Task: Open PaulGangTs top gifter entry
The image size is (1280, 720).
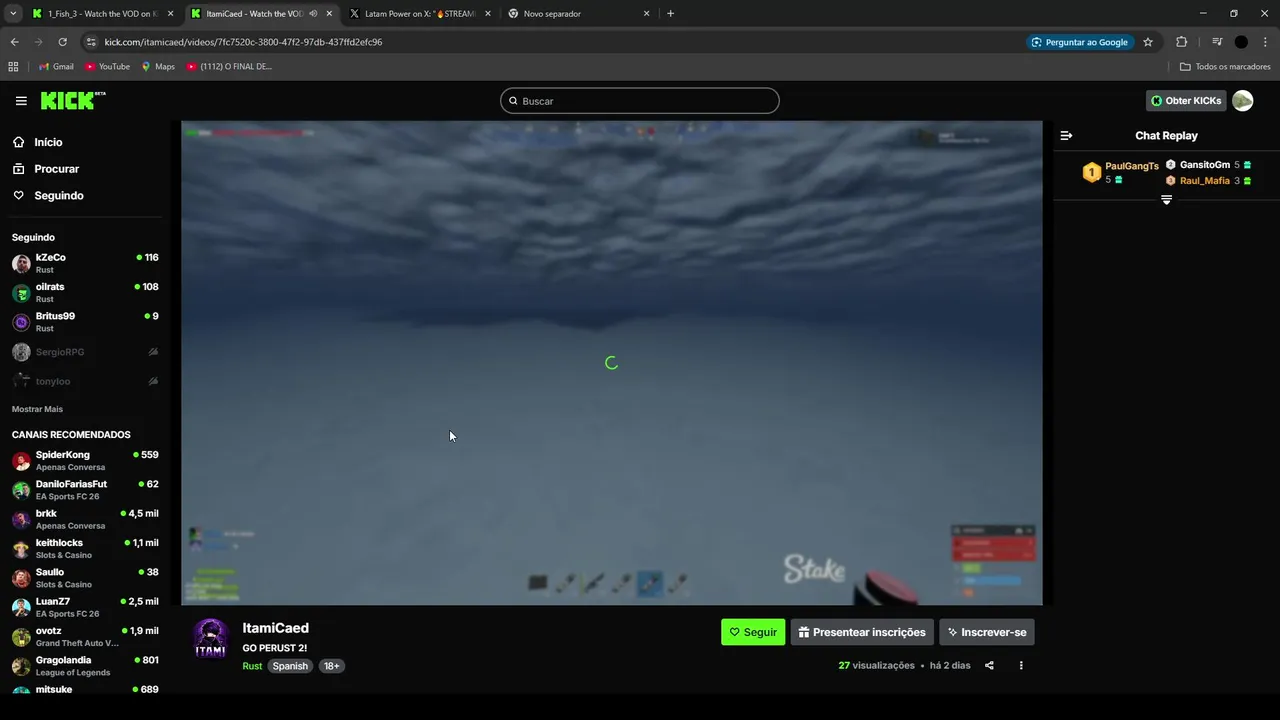Action: 1120,172
